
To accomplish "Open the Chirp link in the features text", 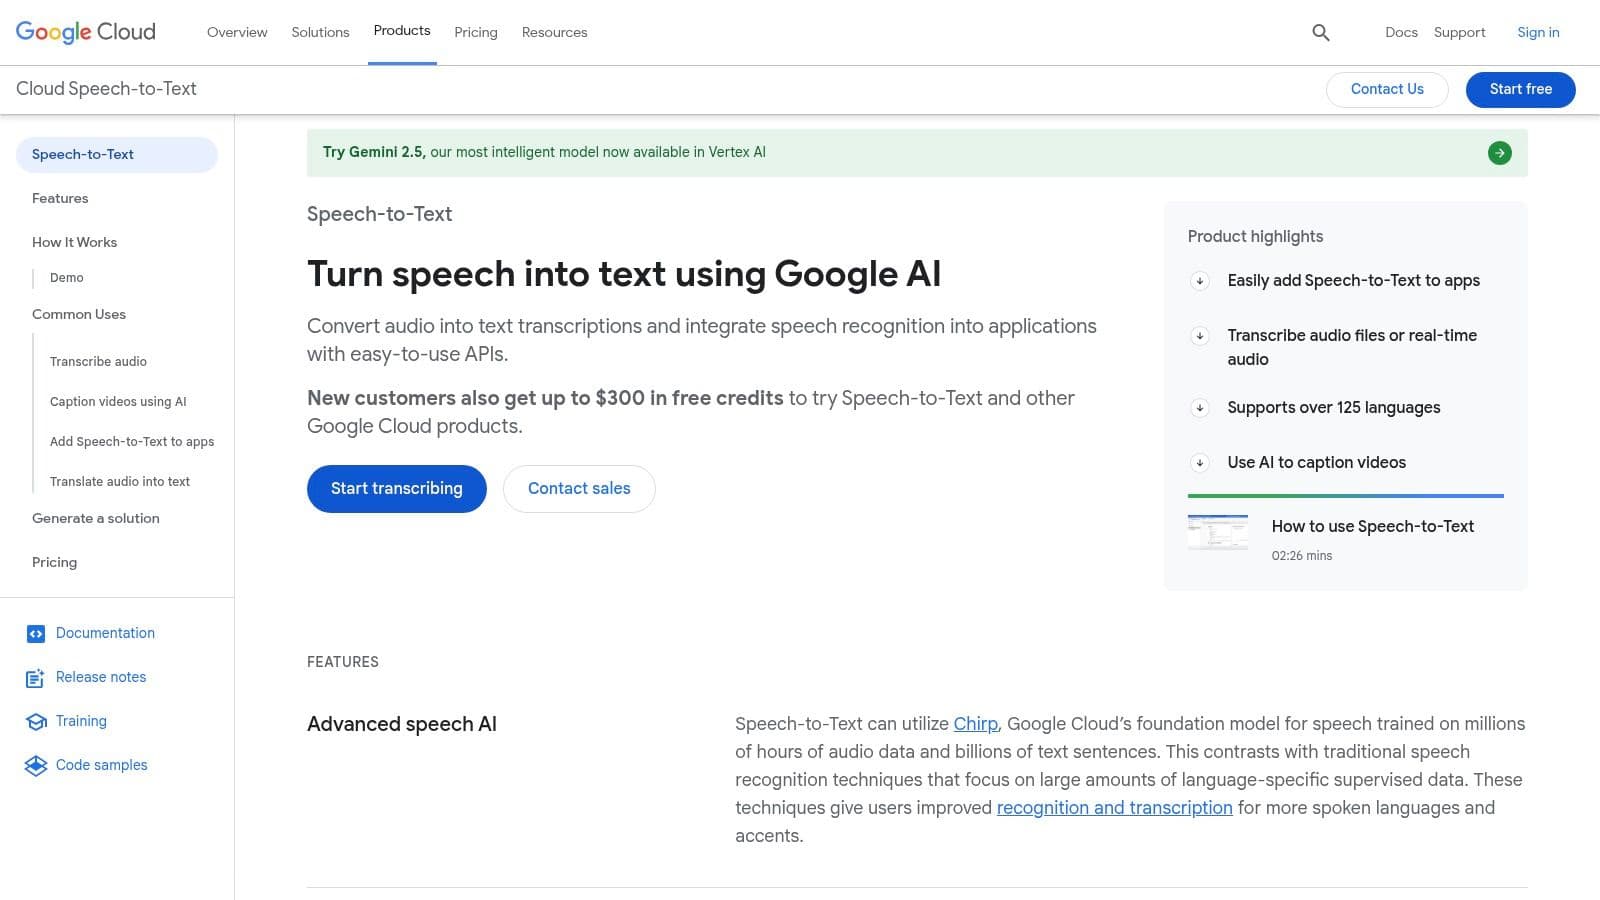I will coord(974,723).
